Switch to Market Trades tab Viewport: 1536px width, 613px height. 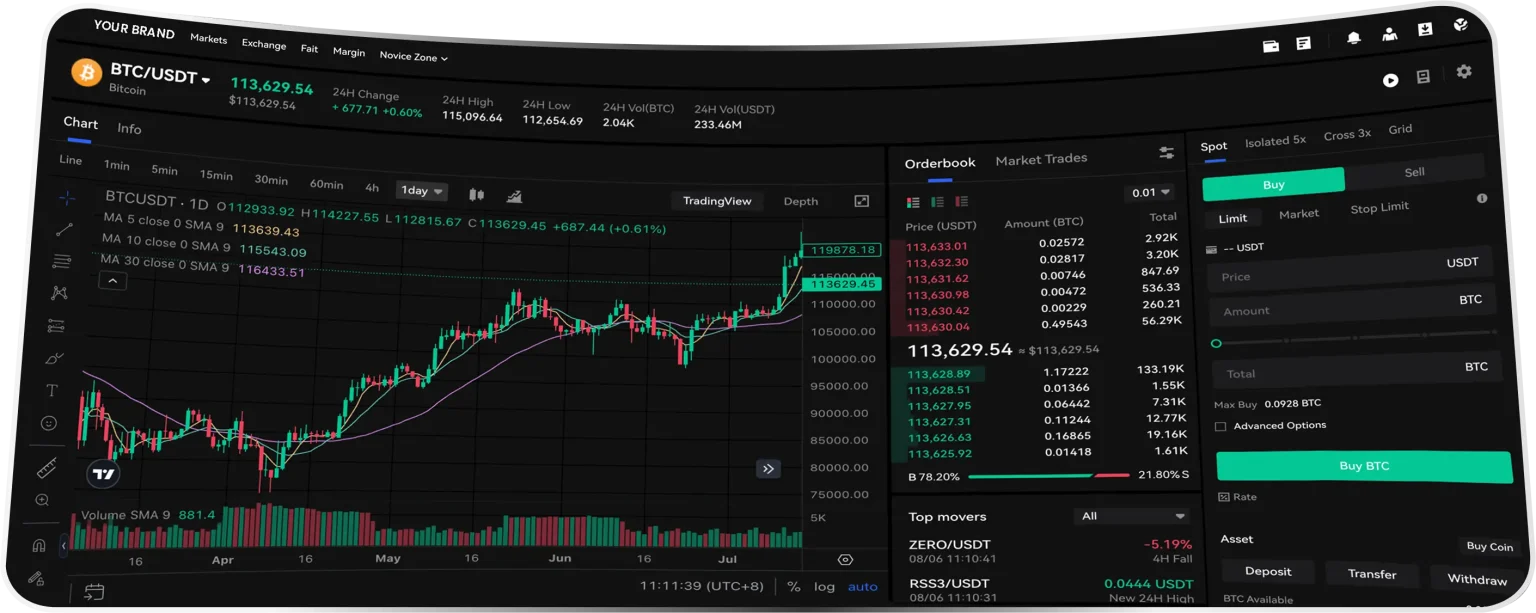[1040, 159]
